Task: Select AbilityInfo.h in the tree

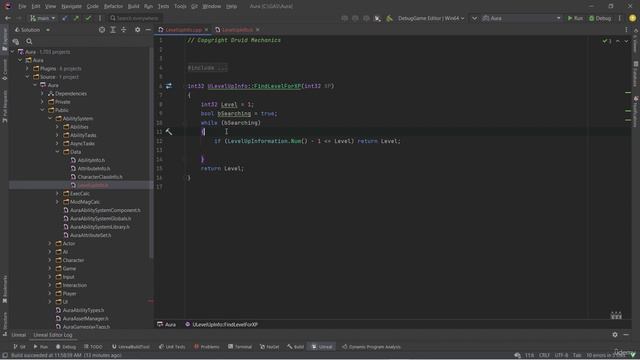Action: (91, 160)
